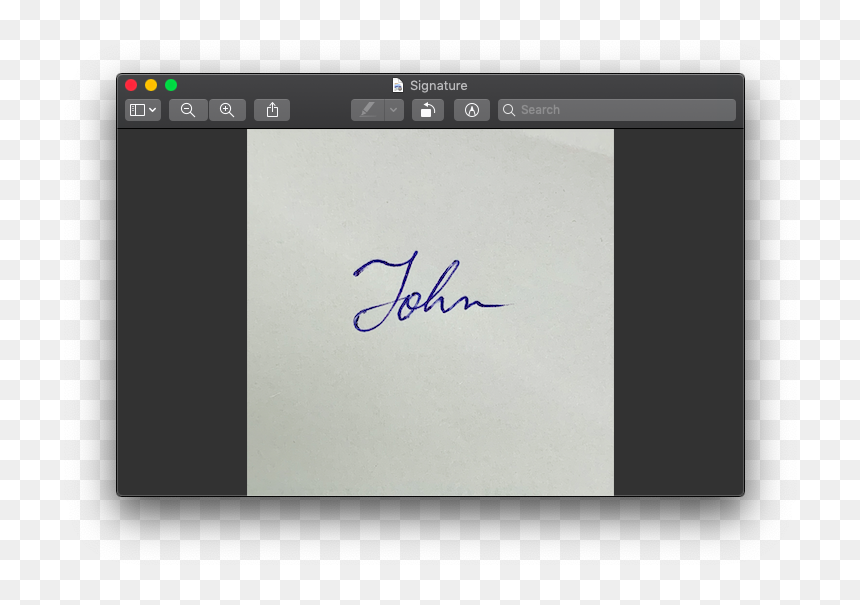Screen dimensions: 860x605
Task: Show the Markup toolbar
Action: pos(472,110)
